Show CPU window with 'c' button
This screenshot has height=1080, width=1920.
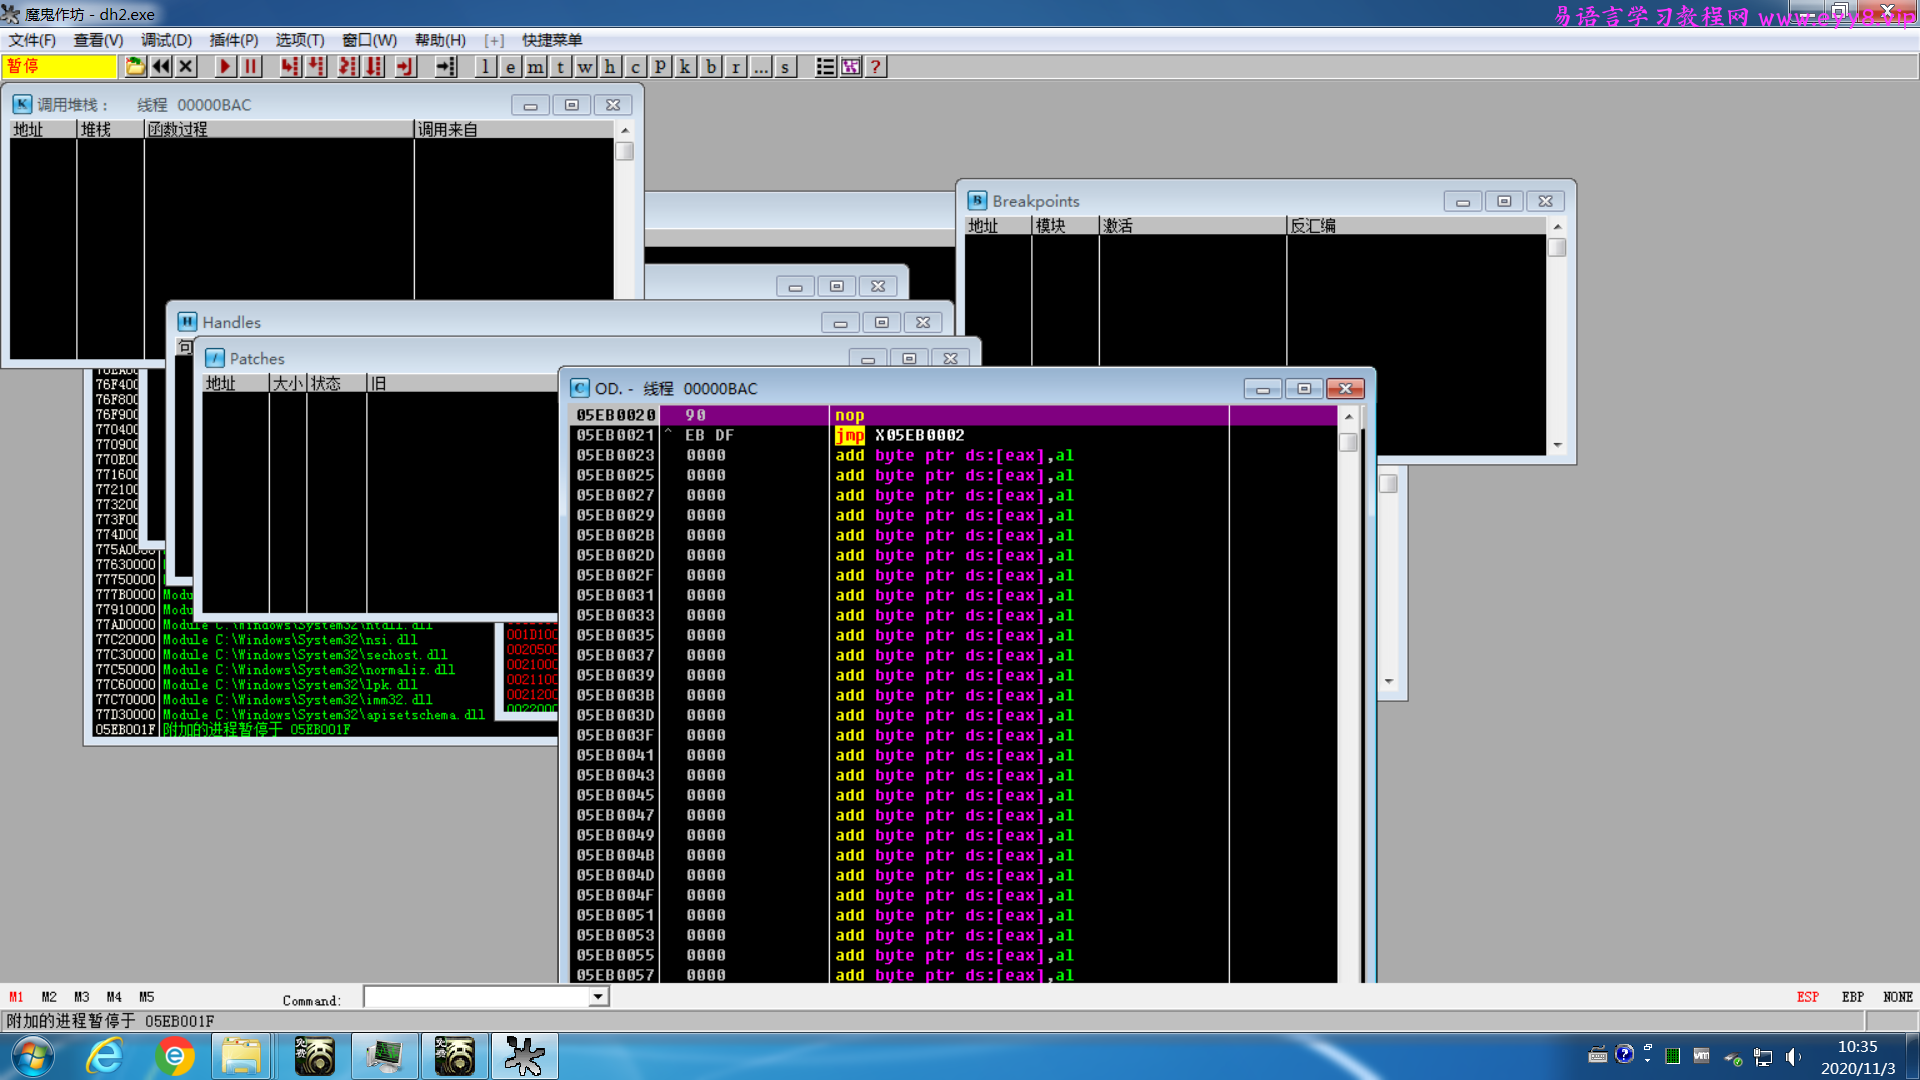pos(635,67)
